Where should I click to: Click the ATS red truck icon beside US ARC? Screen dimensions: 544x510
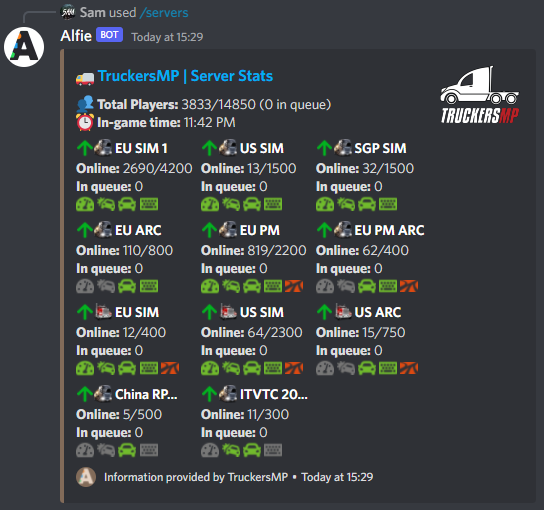343,312
